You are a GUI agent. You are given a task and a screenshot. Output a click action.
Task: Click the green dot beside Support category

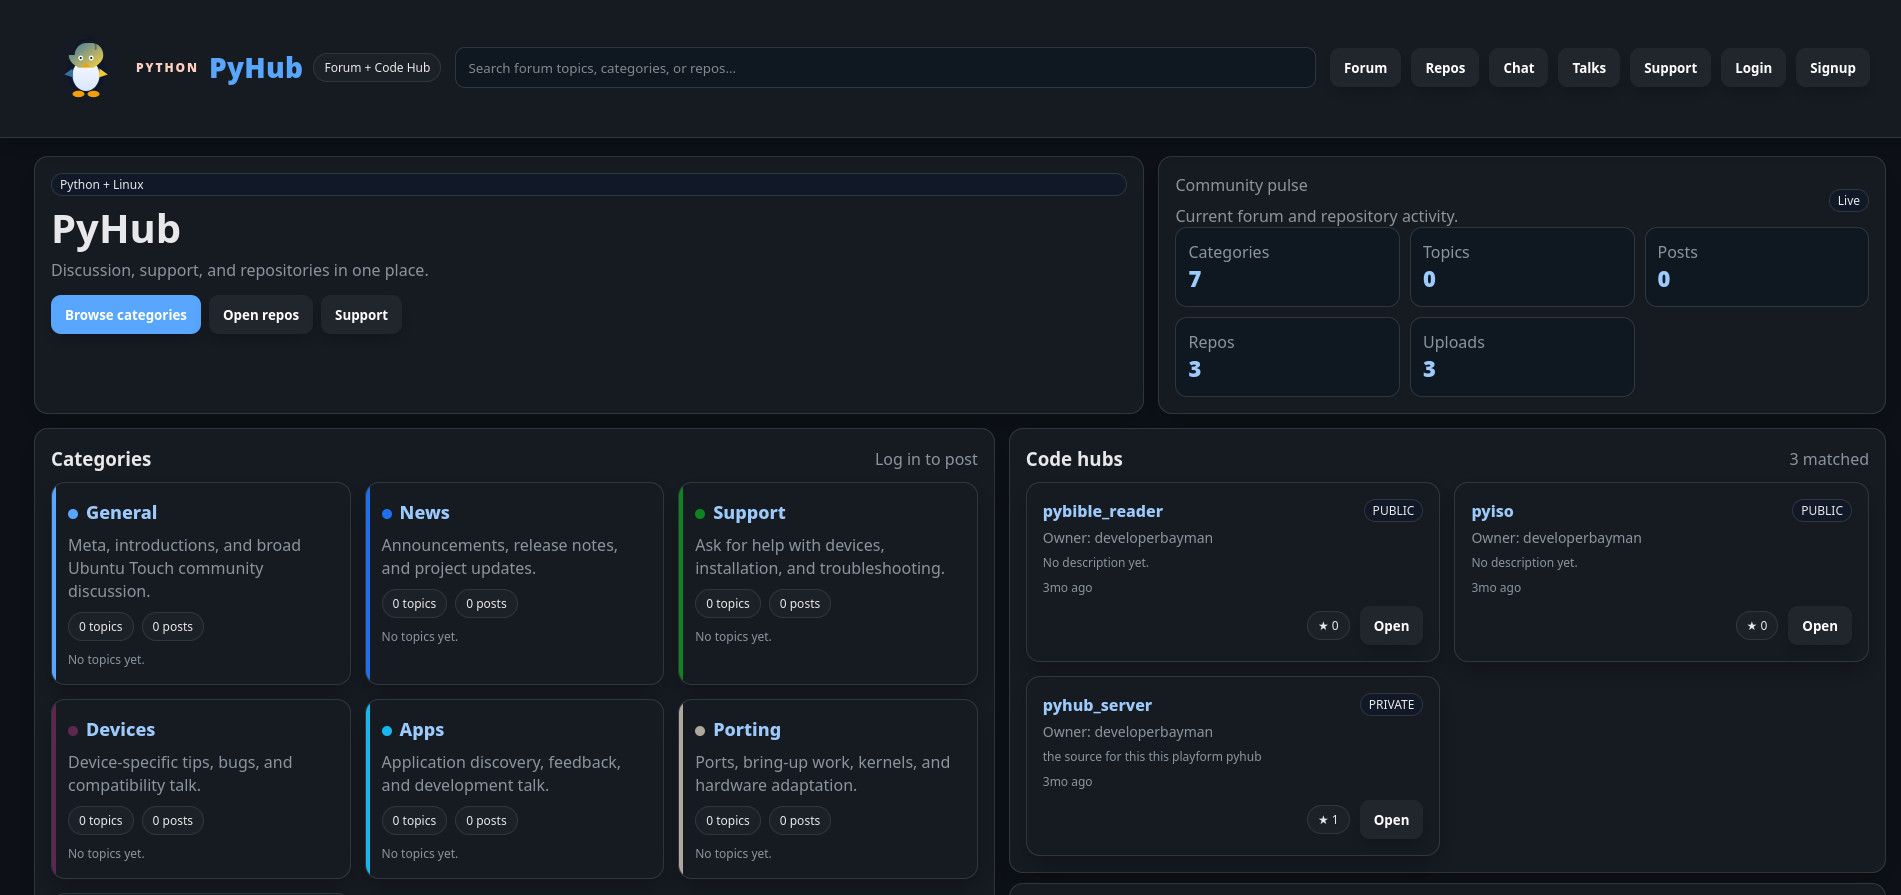[700, 514]
